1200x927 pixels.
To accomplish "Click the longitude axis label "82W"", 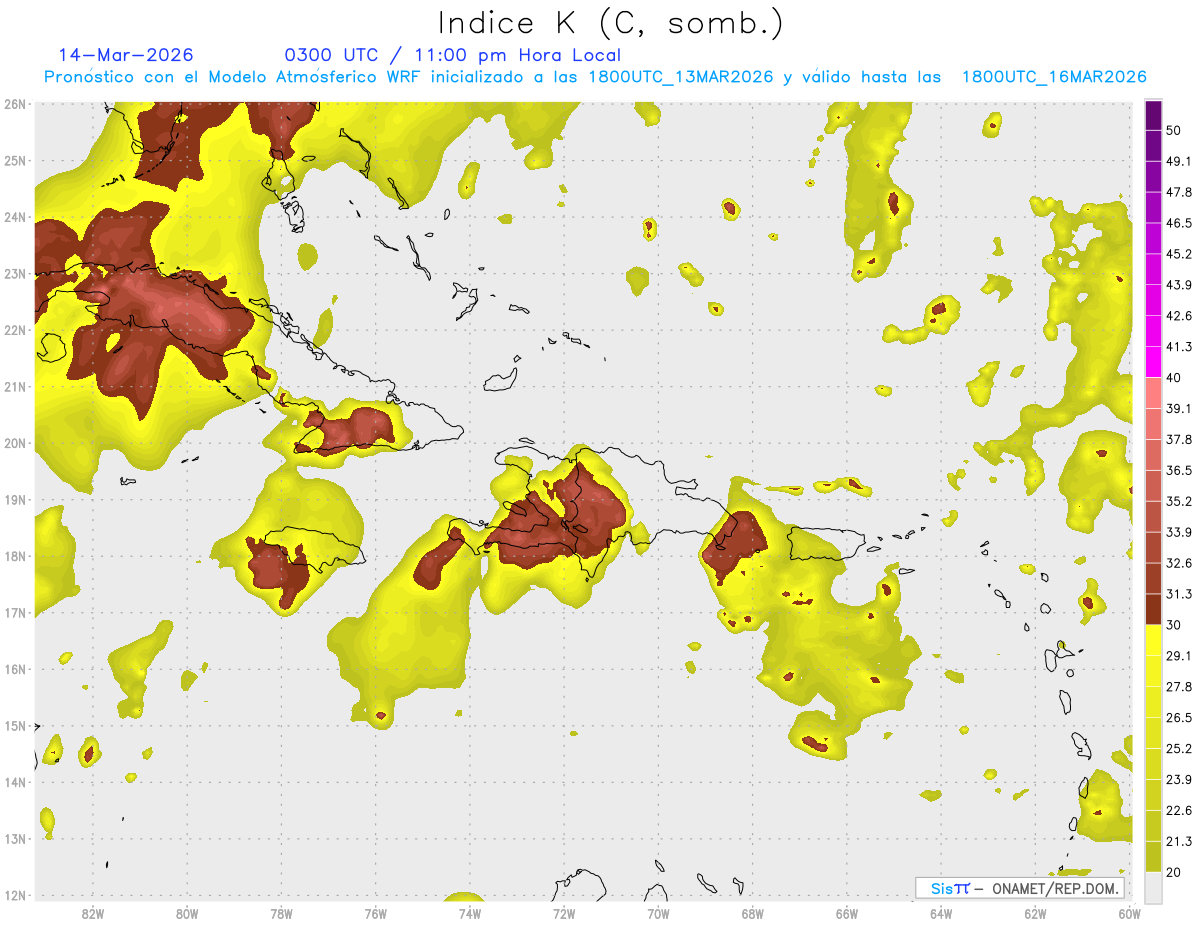I will (x=93, y=914).
